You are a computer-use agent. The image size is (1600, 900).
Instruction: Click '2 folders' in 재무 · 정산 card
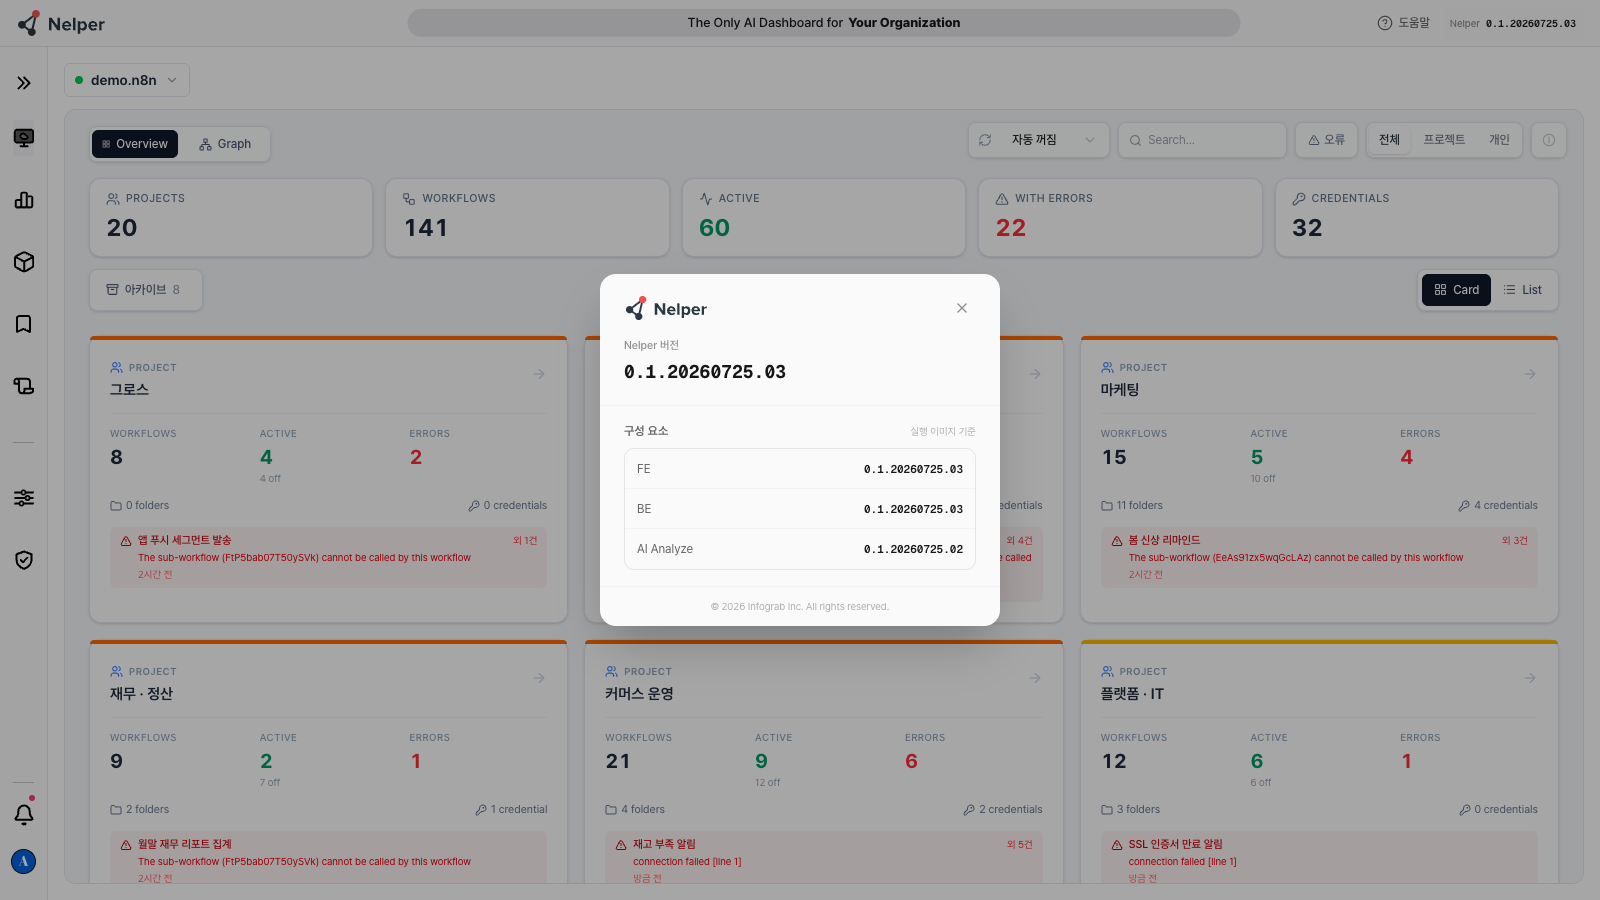pyautogui.click(x=140, y=810)
